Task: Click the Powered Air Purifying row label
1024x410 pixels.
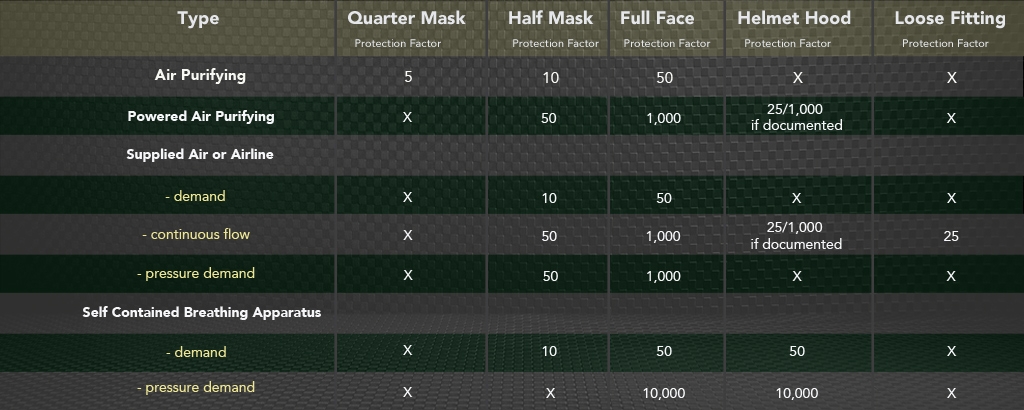Action: [x=200, y=116]
